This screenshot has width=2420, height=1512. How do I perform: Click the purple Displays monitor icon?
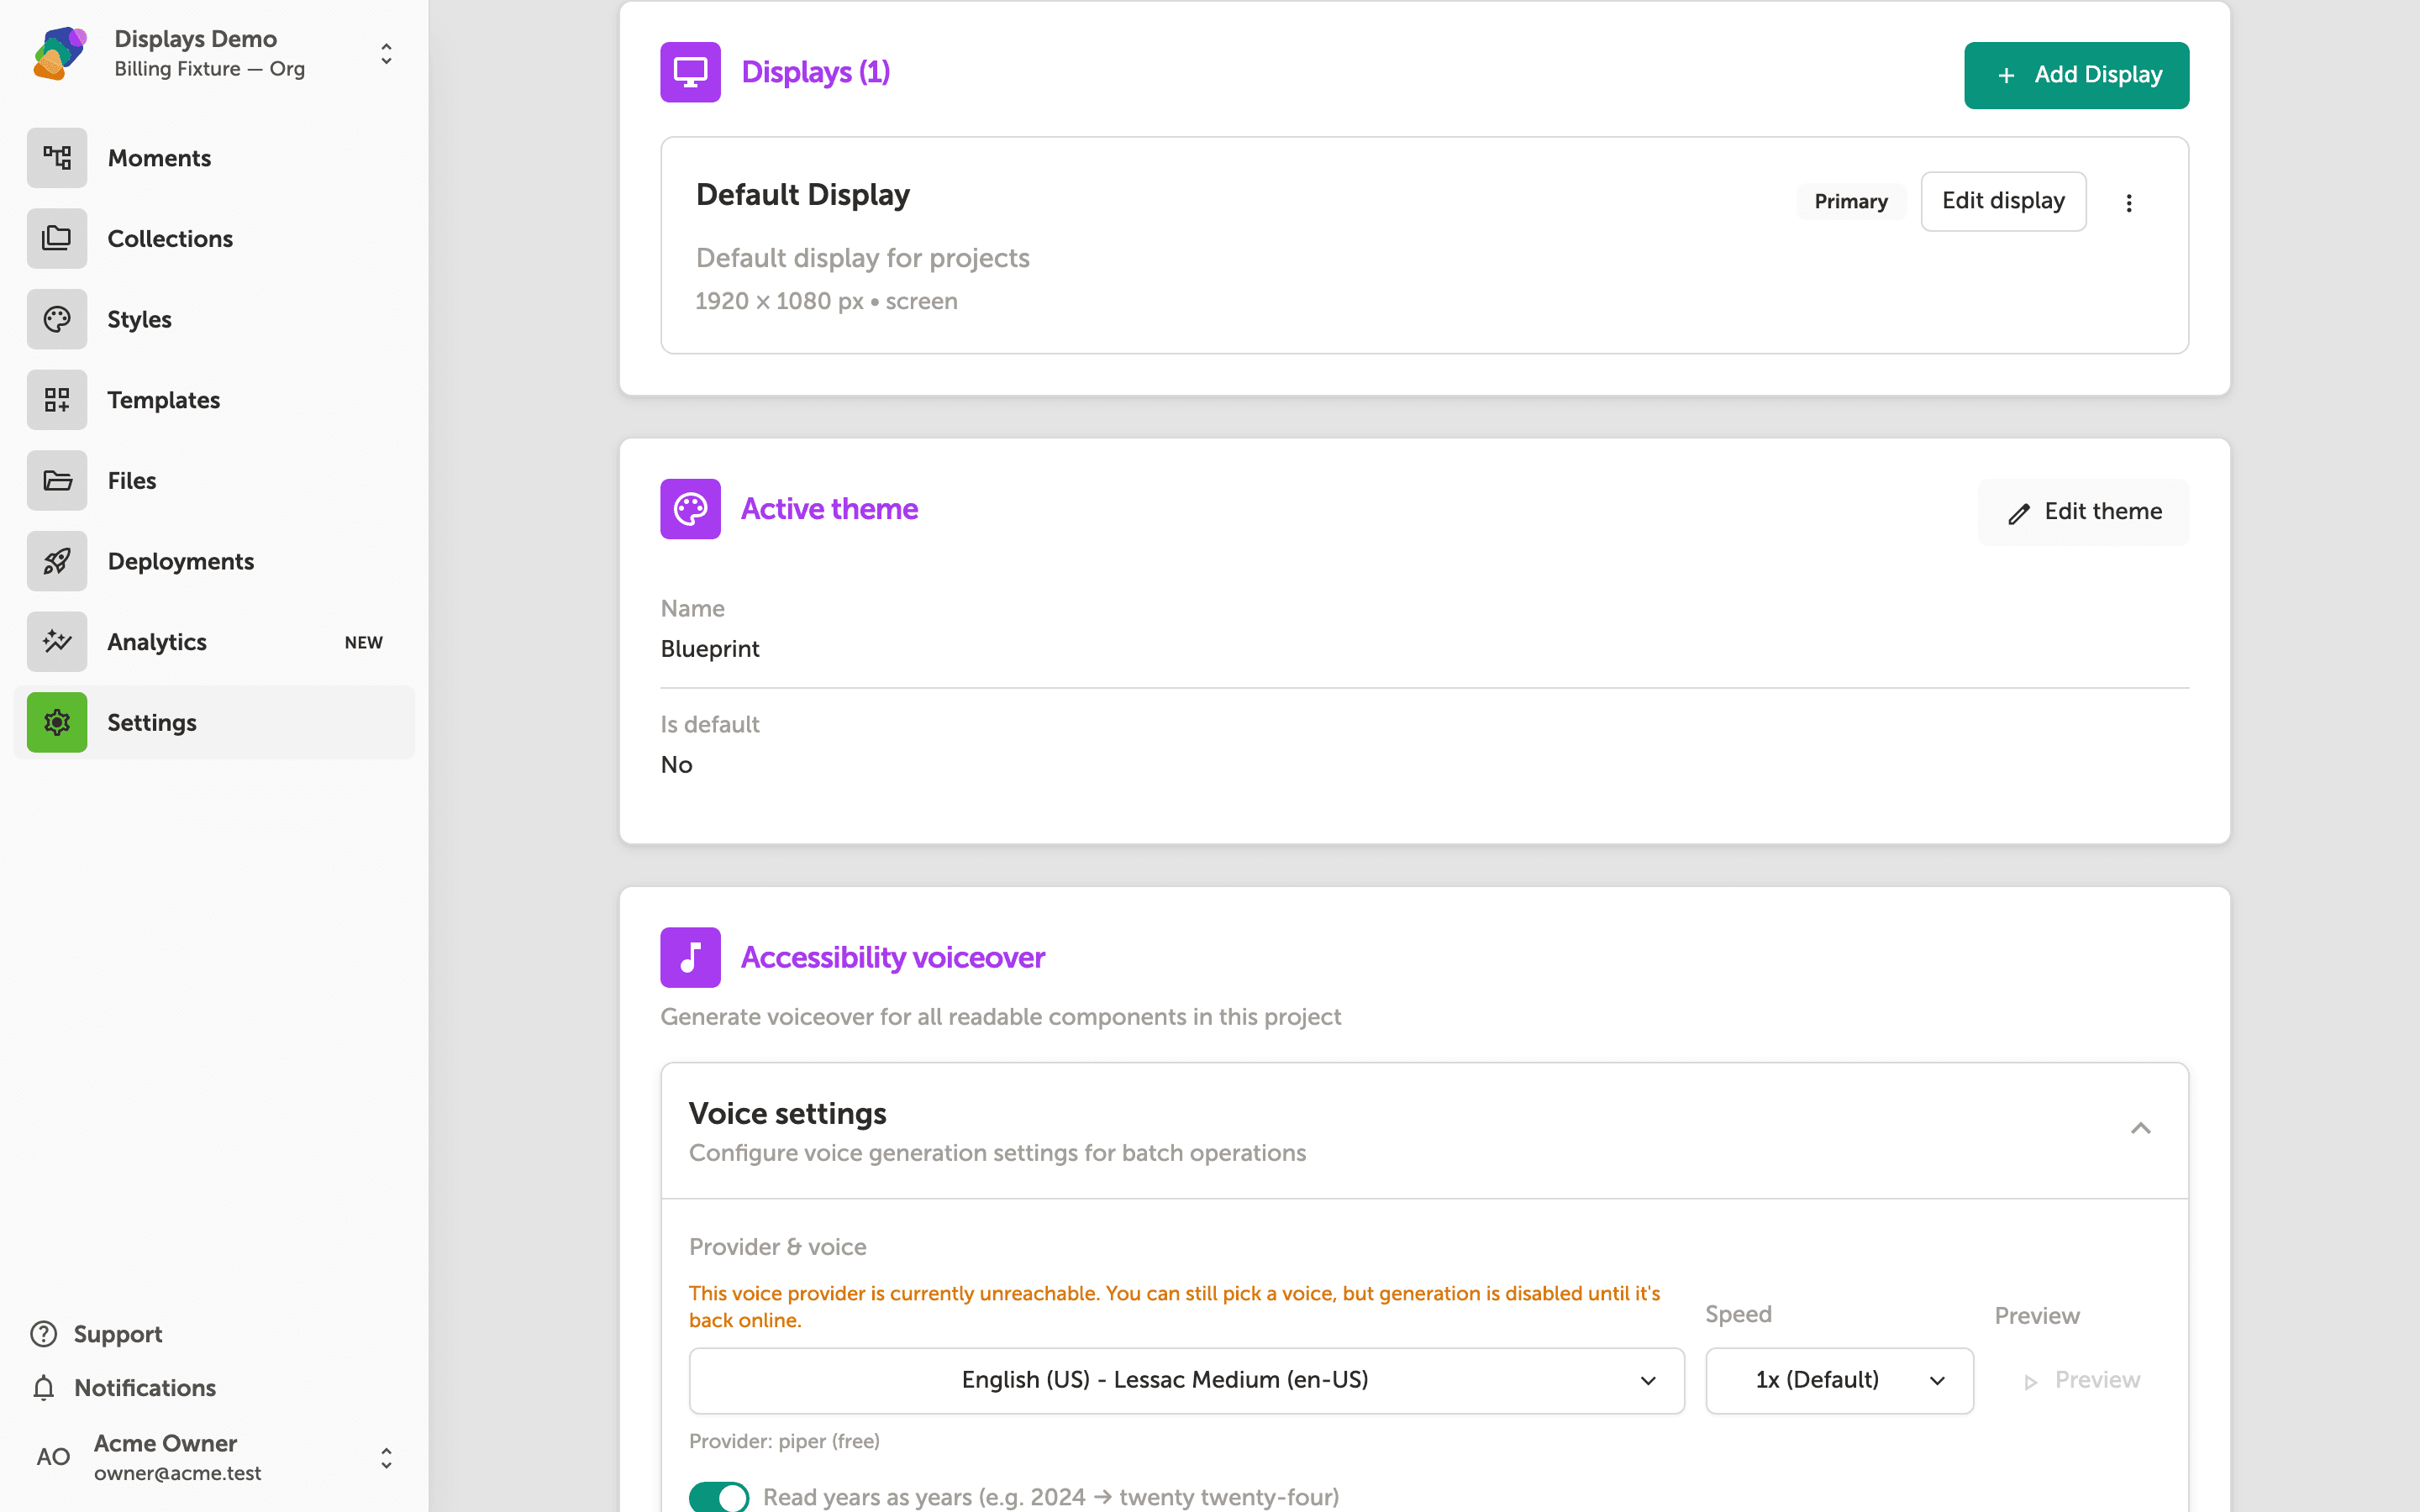[690, 72]
